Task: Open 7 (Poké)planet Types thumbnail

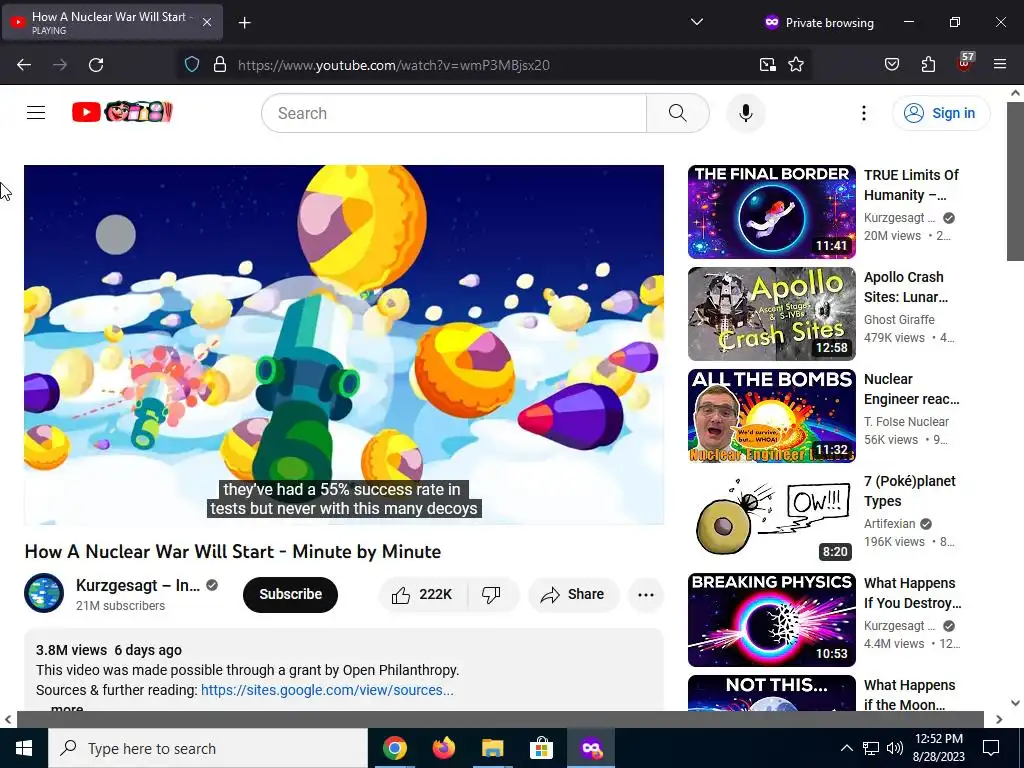Action: [771, 517]
